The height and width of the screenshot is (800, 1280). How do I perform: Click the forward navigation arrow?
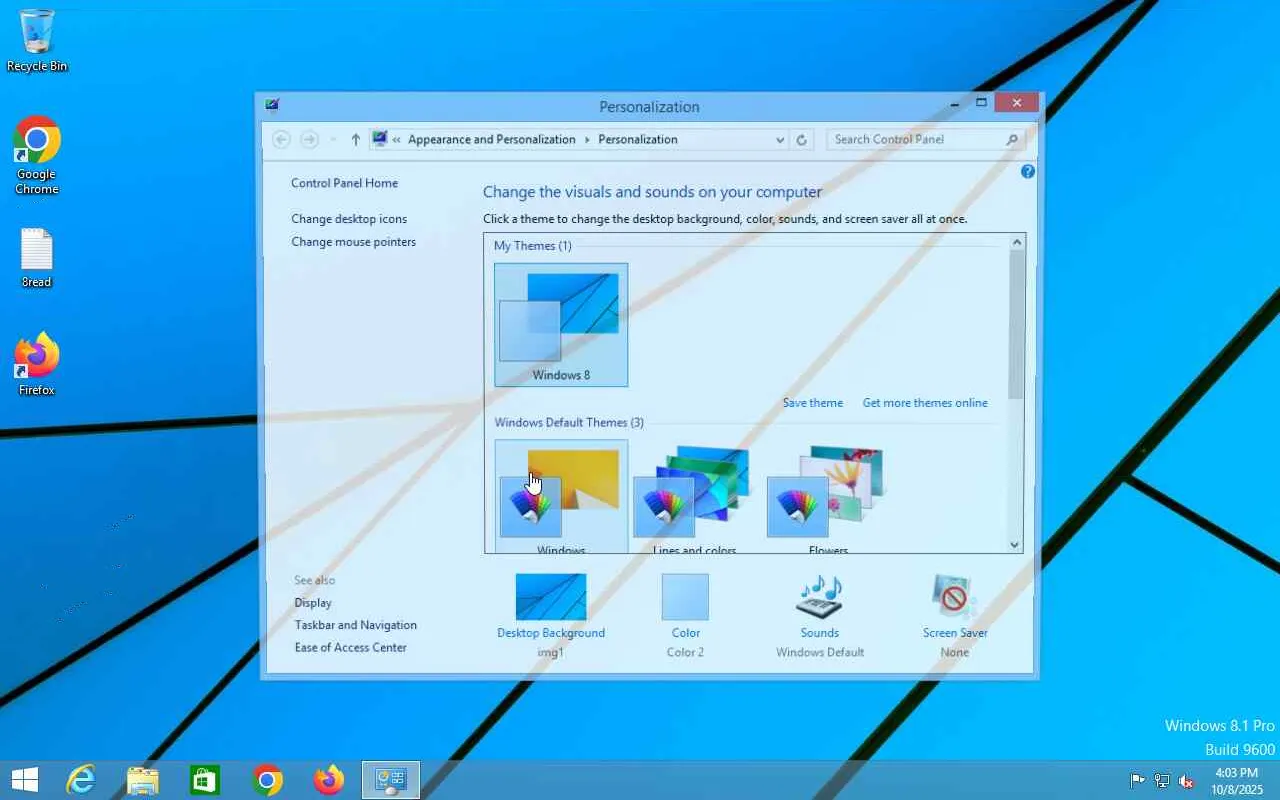309,140
